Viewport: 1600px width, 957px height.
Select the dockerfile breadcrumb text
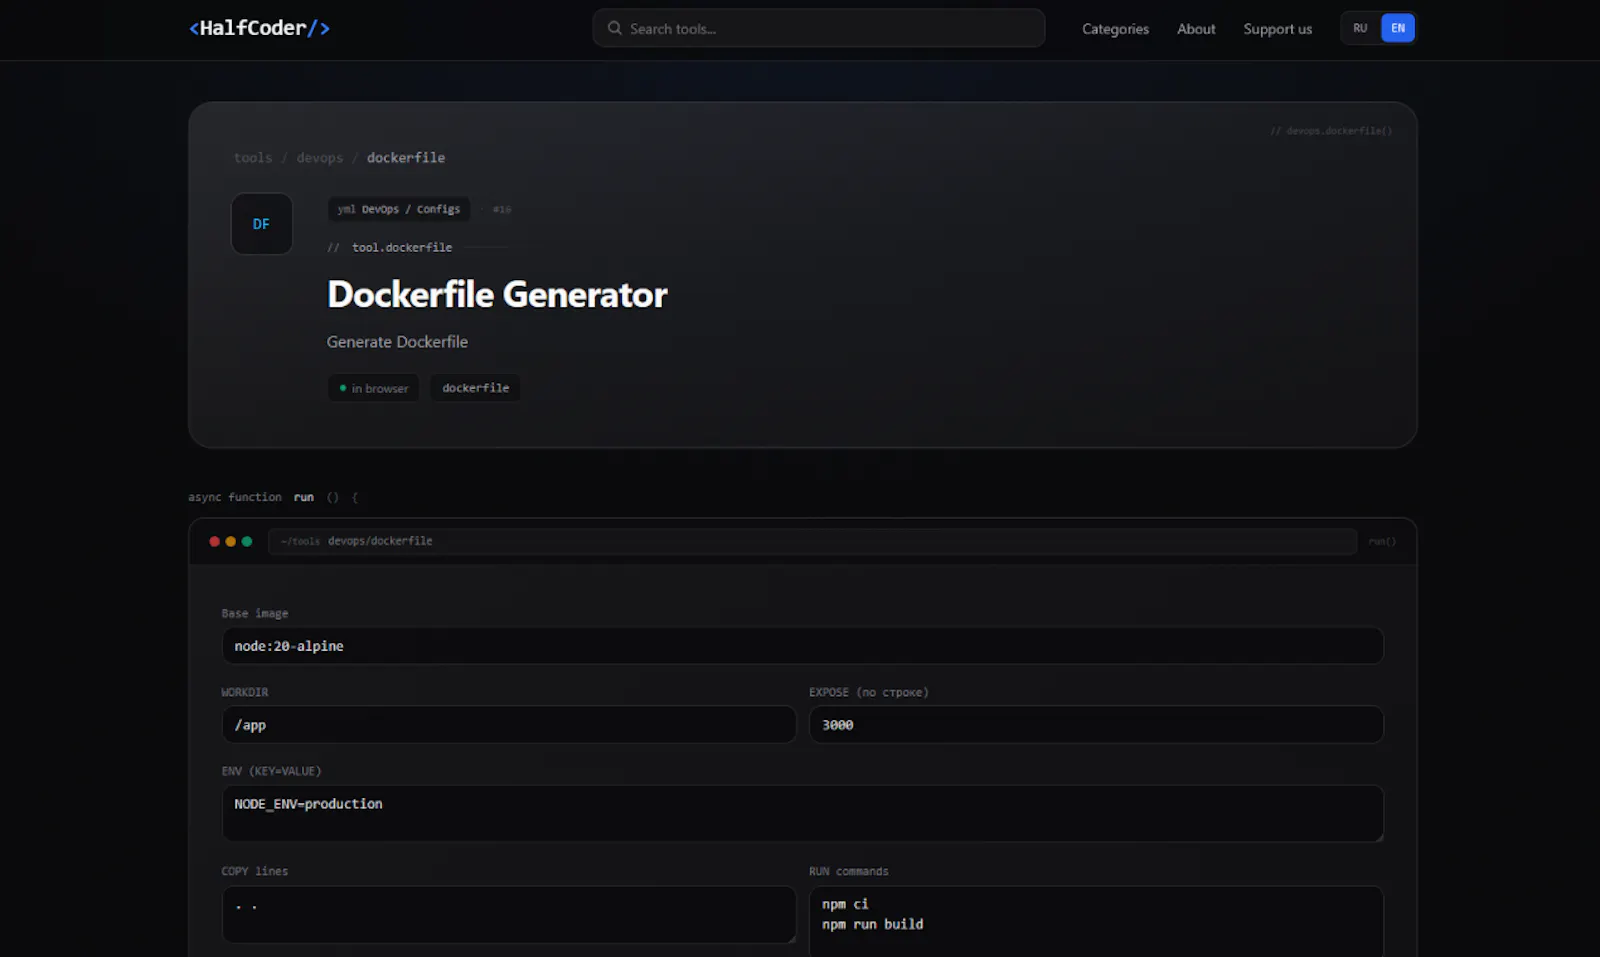click(406, 158)
